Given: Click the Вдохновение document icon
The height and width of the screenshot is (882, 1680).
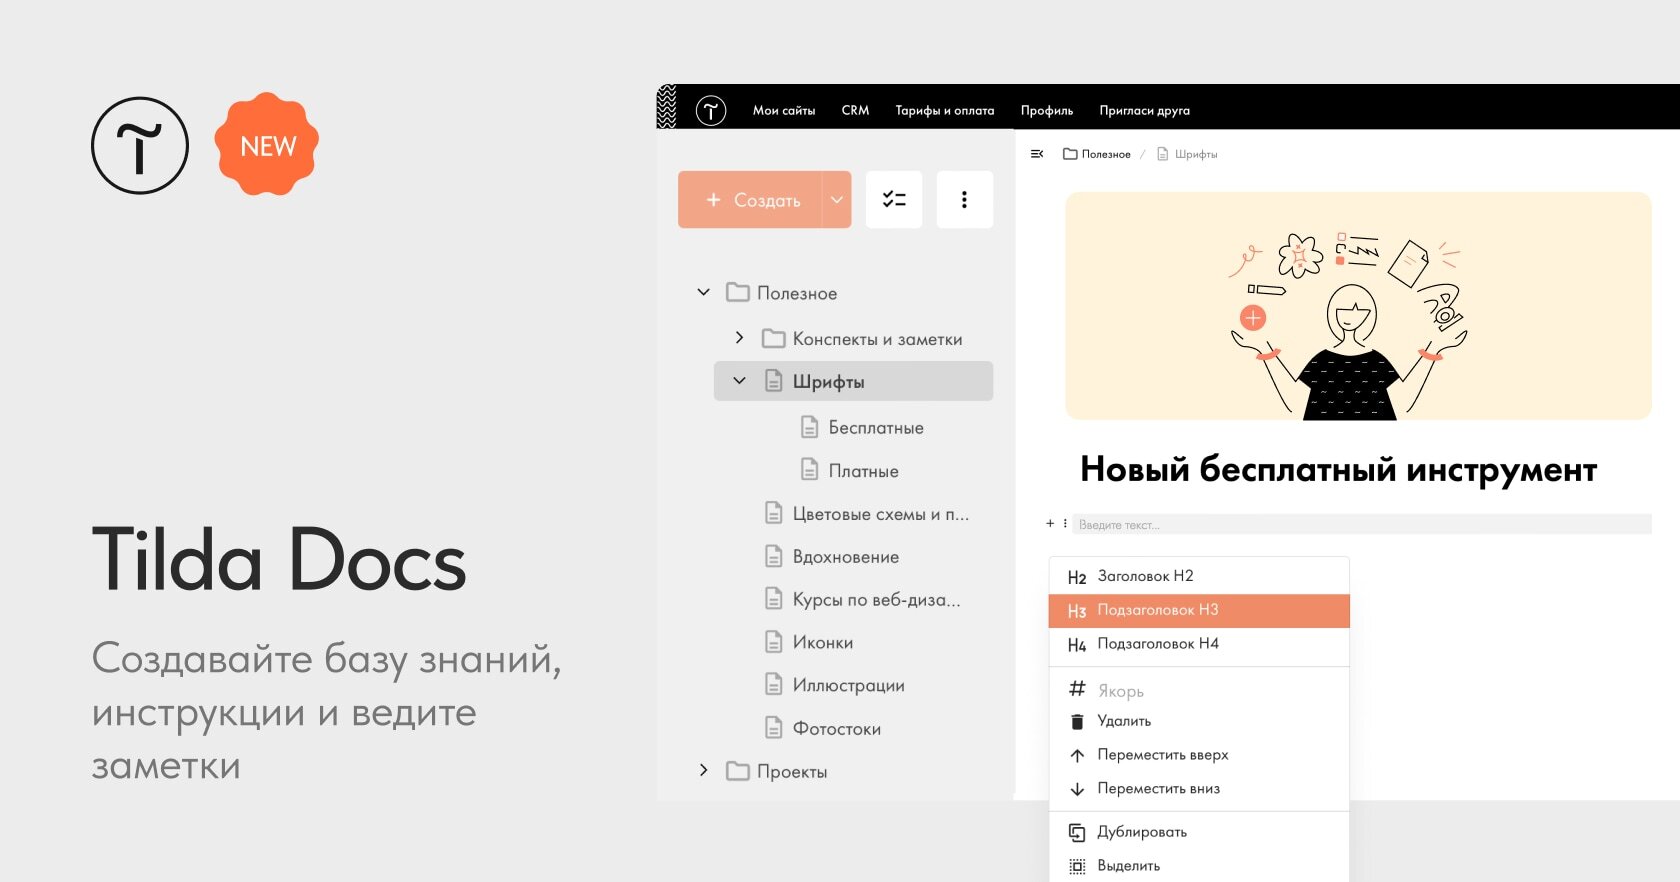Looking at the screenshot, I should (x=773, y=556).
